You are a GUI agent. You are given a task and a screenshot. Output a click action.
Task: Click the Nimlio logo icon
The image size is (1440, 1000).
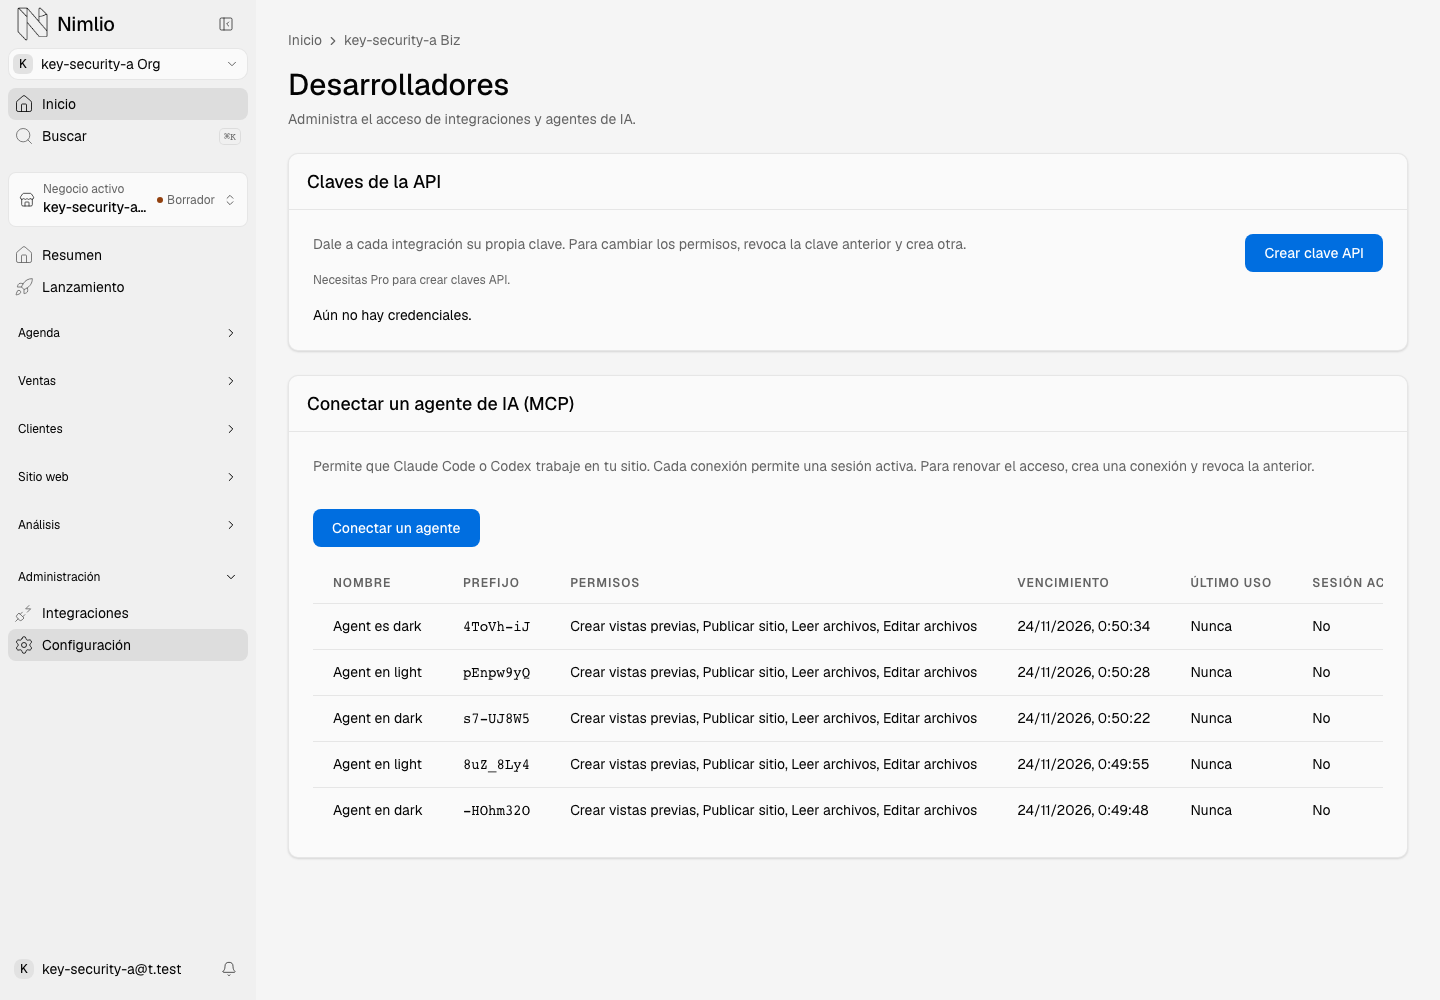point(32,23)
